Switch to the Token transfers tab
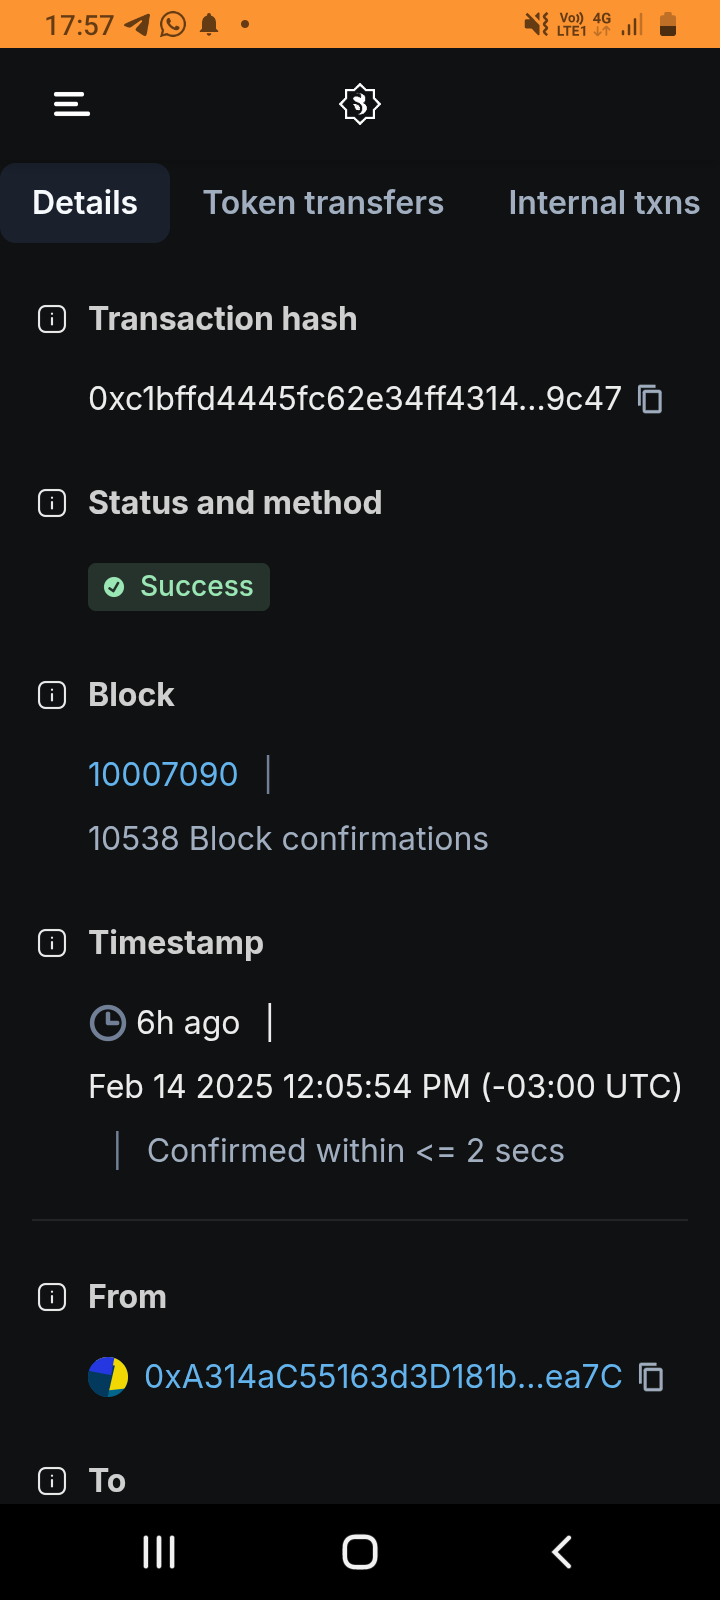 323,203
